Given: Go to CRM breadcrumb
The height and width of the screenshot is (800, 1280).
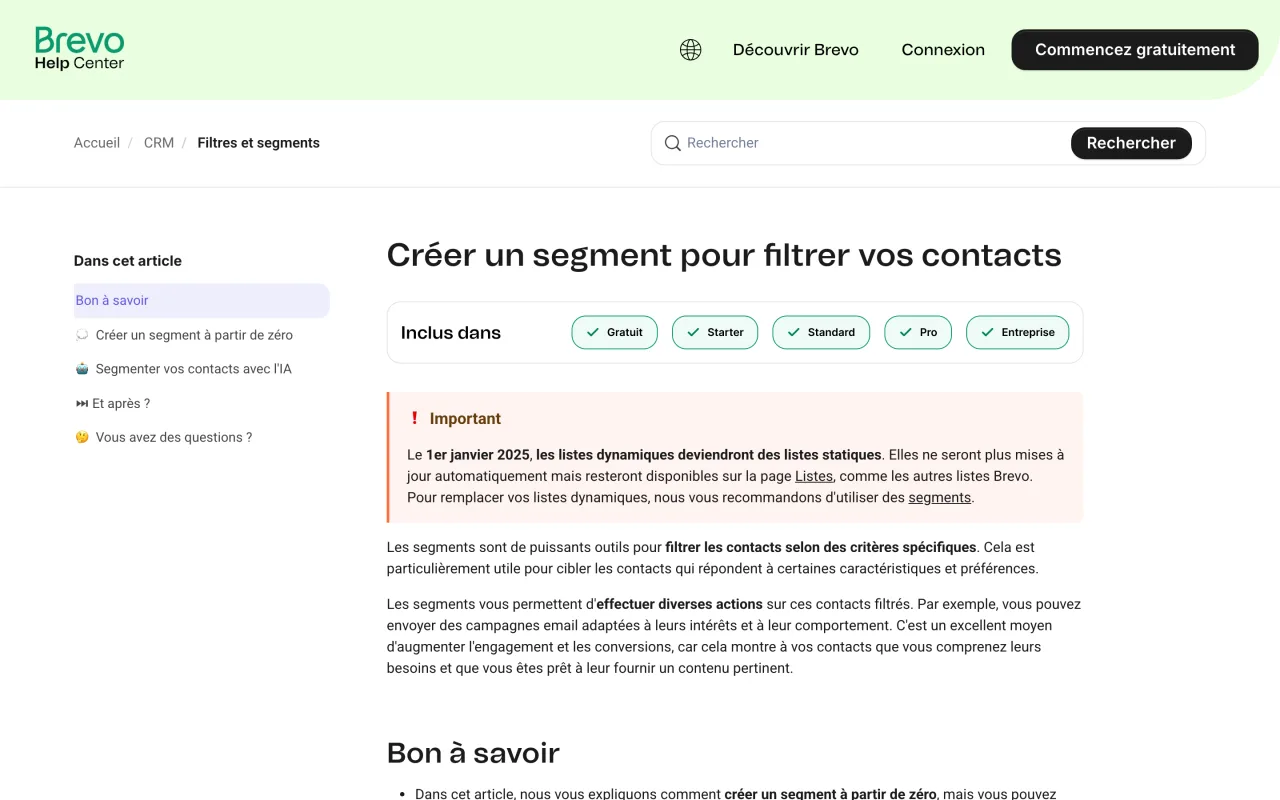Looking at the screenshot, I should pyautogui.click(x=159, y=143).
